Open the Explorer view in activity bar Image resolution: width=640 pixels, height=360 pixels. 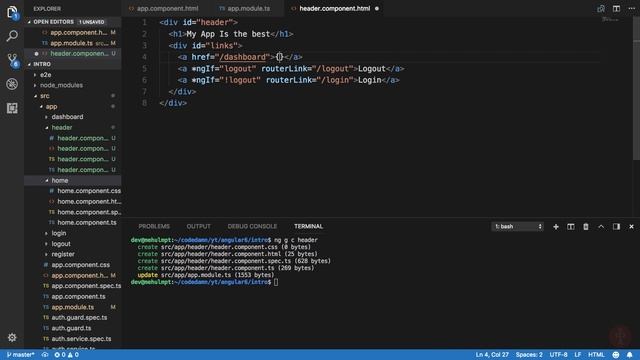pyautogui.click(x=12, y=12)
